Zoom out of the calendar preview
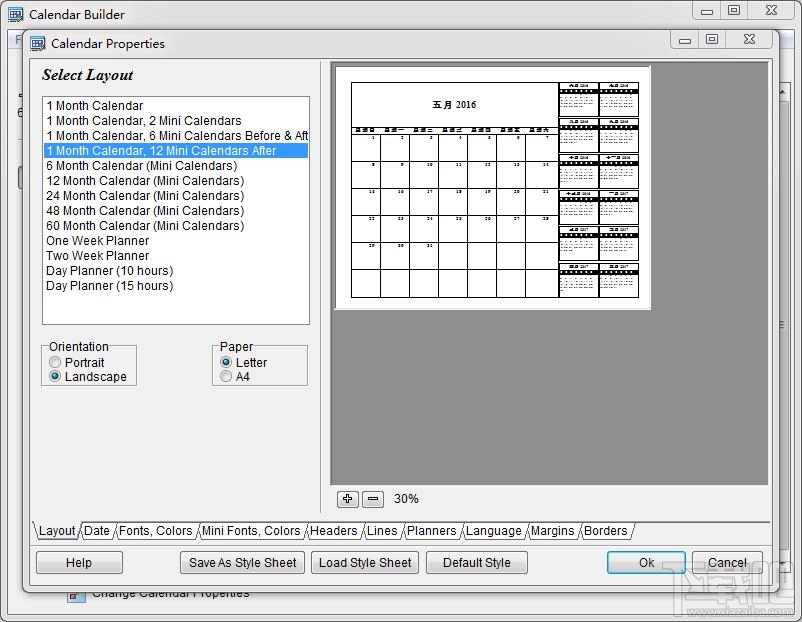802x622 pixels. point(373,498)
